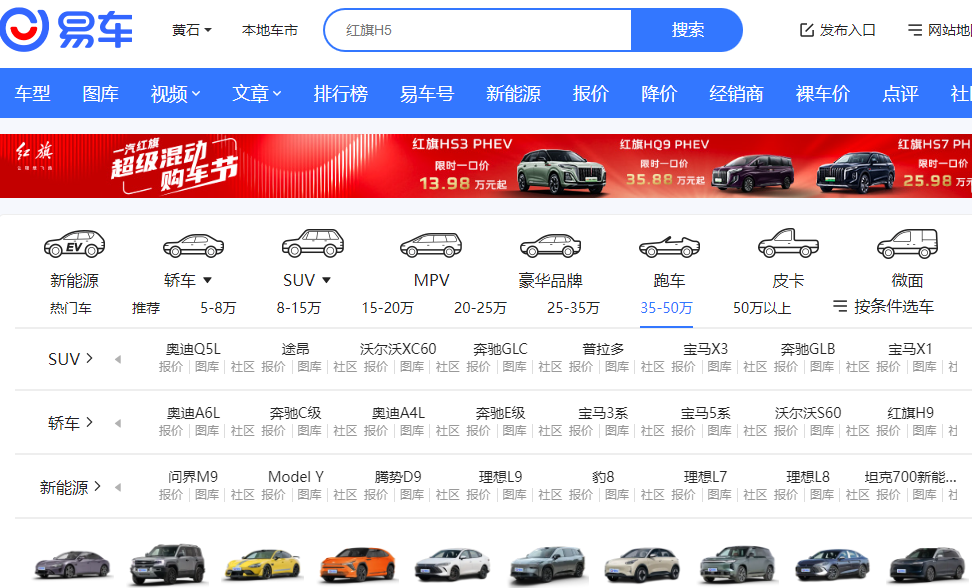Click the Yiche logo icon
The width and height of the screenshot is (972, 588).
tap(24, 29)
